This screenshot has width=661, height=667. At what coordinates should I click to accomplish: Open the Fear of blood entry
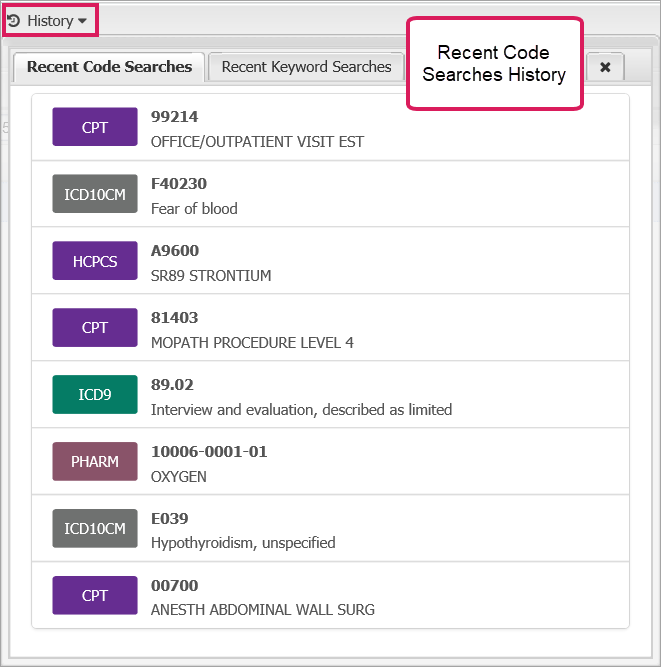(194, 208)
